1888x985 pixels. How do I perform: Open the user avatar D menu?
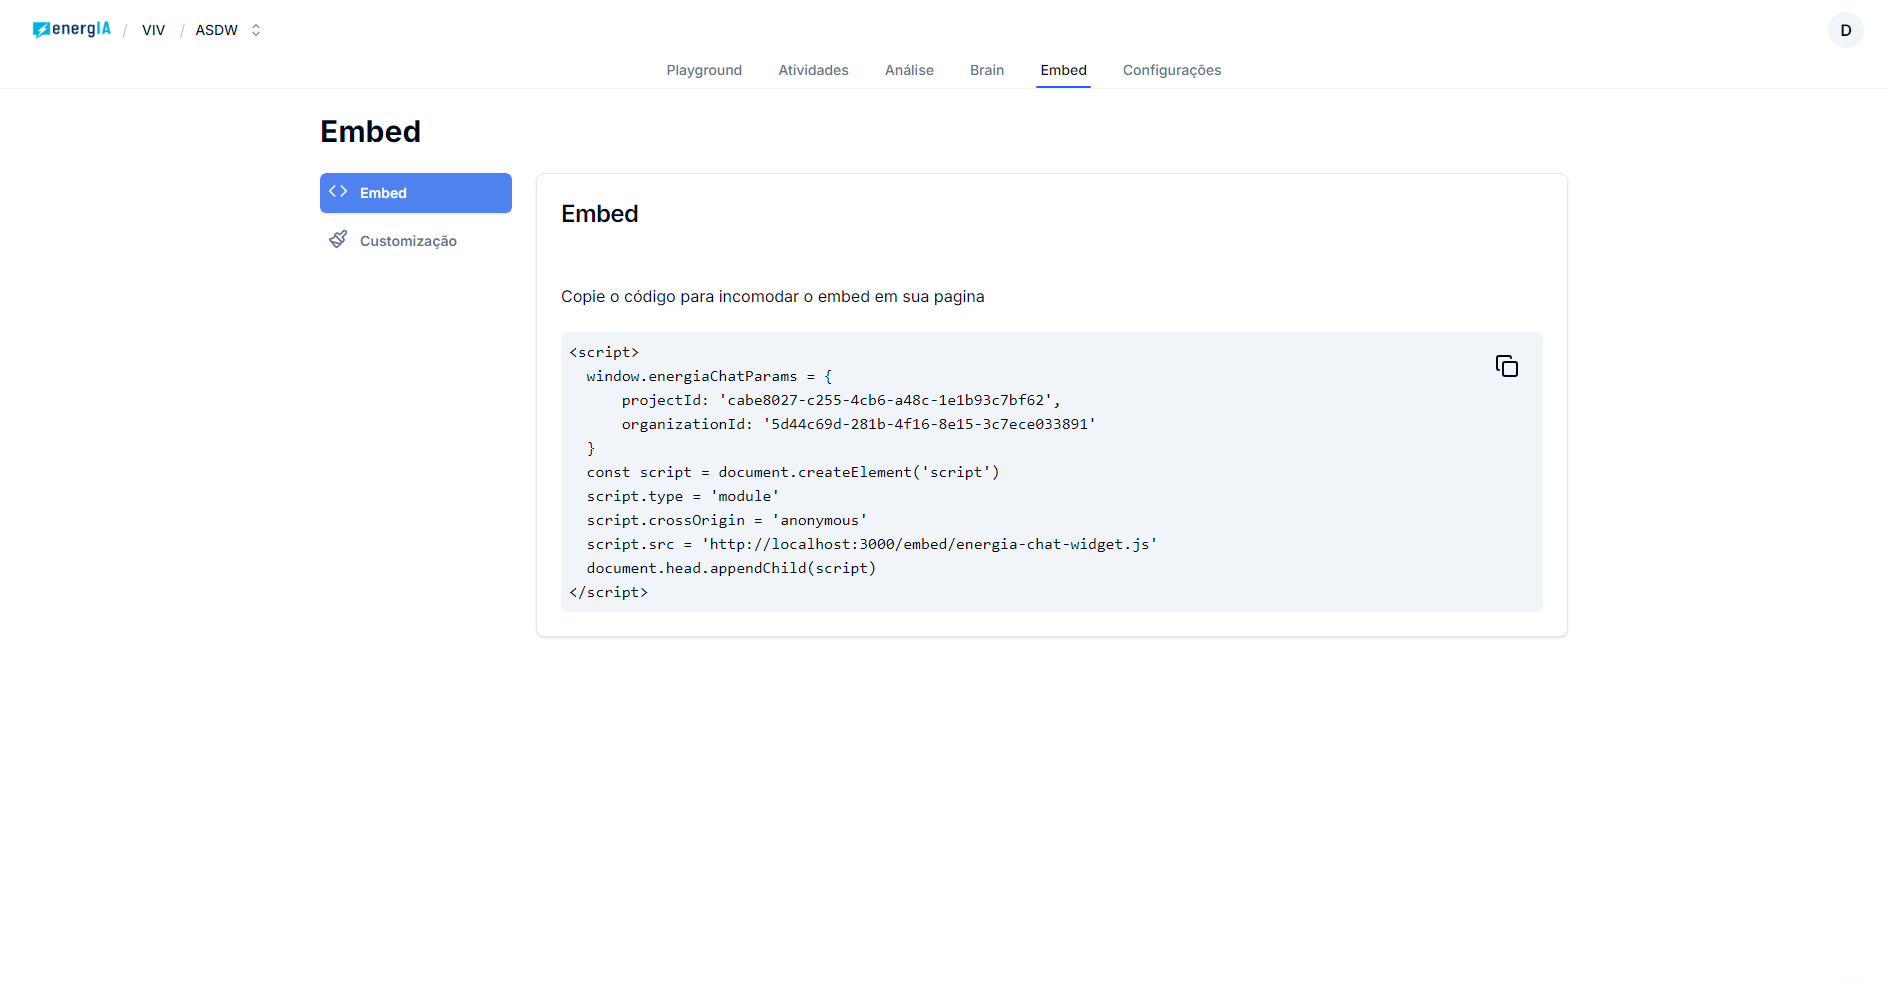(1845, 30)
